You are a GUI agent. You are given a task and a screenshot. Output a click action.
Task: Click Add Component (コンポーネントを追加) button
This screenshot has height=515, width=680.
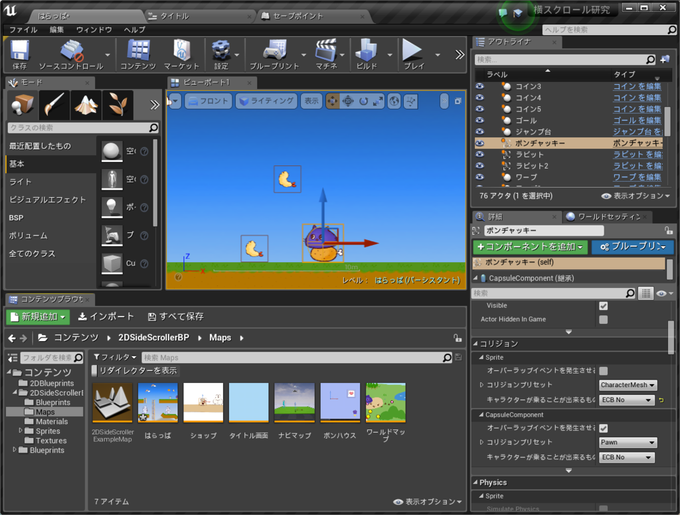coord(530,247)
